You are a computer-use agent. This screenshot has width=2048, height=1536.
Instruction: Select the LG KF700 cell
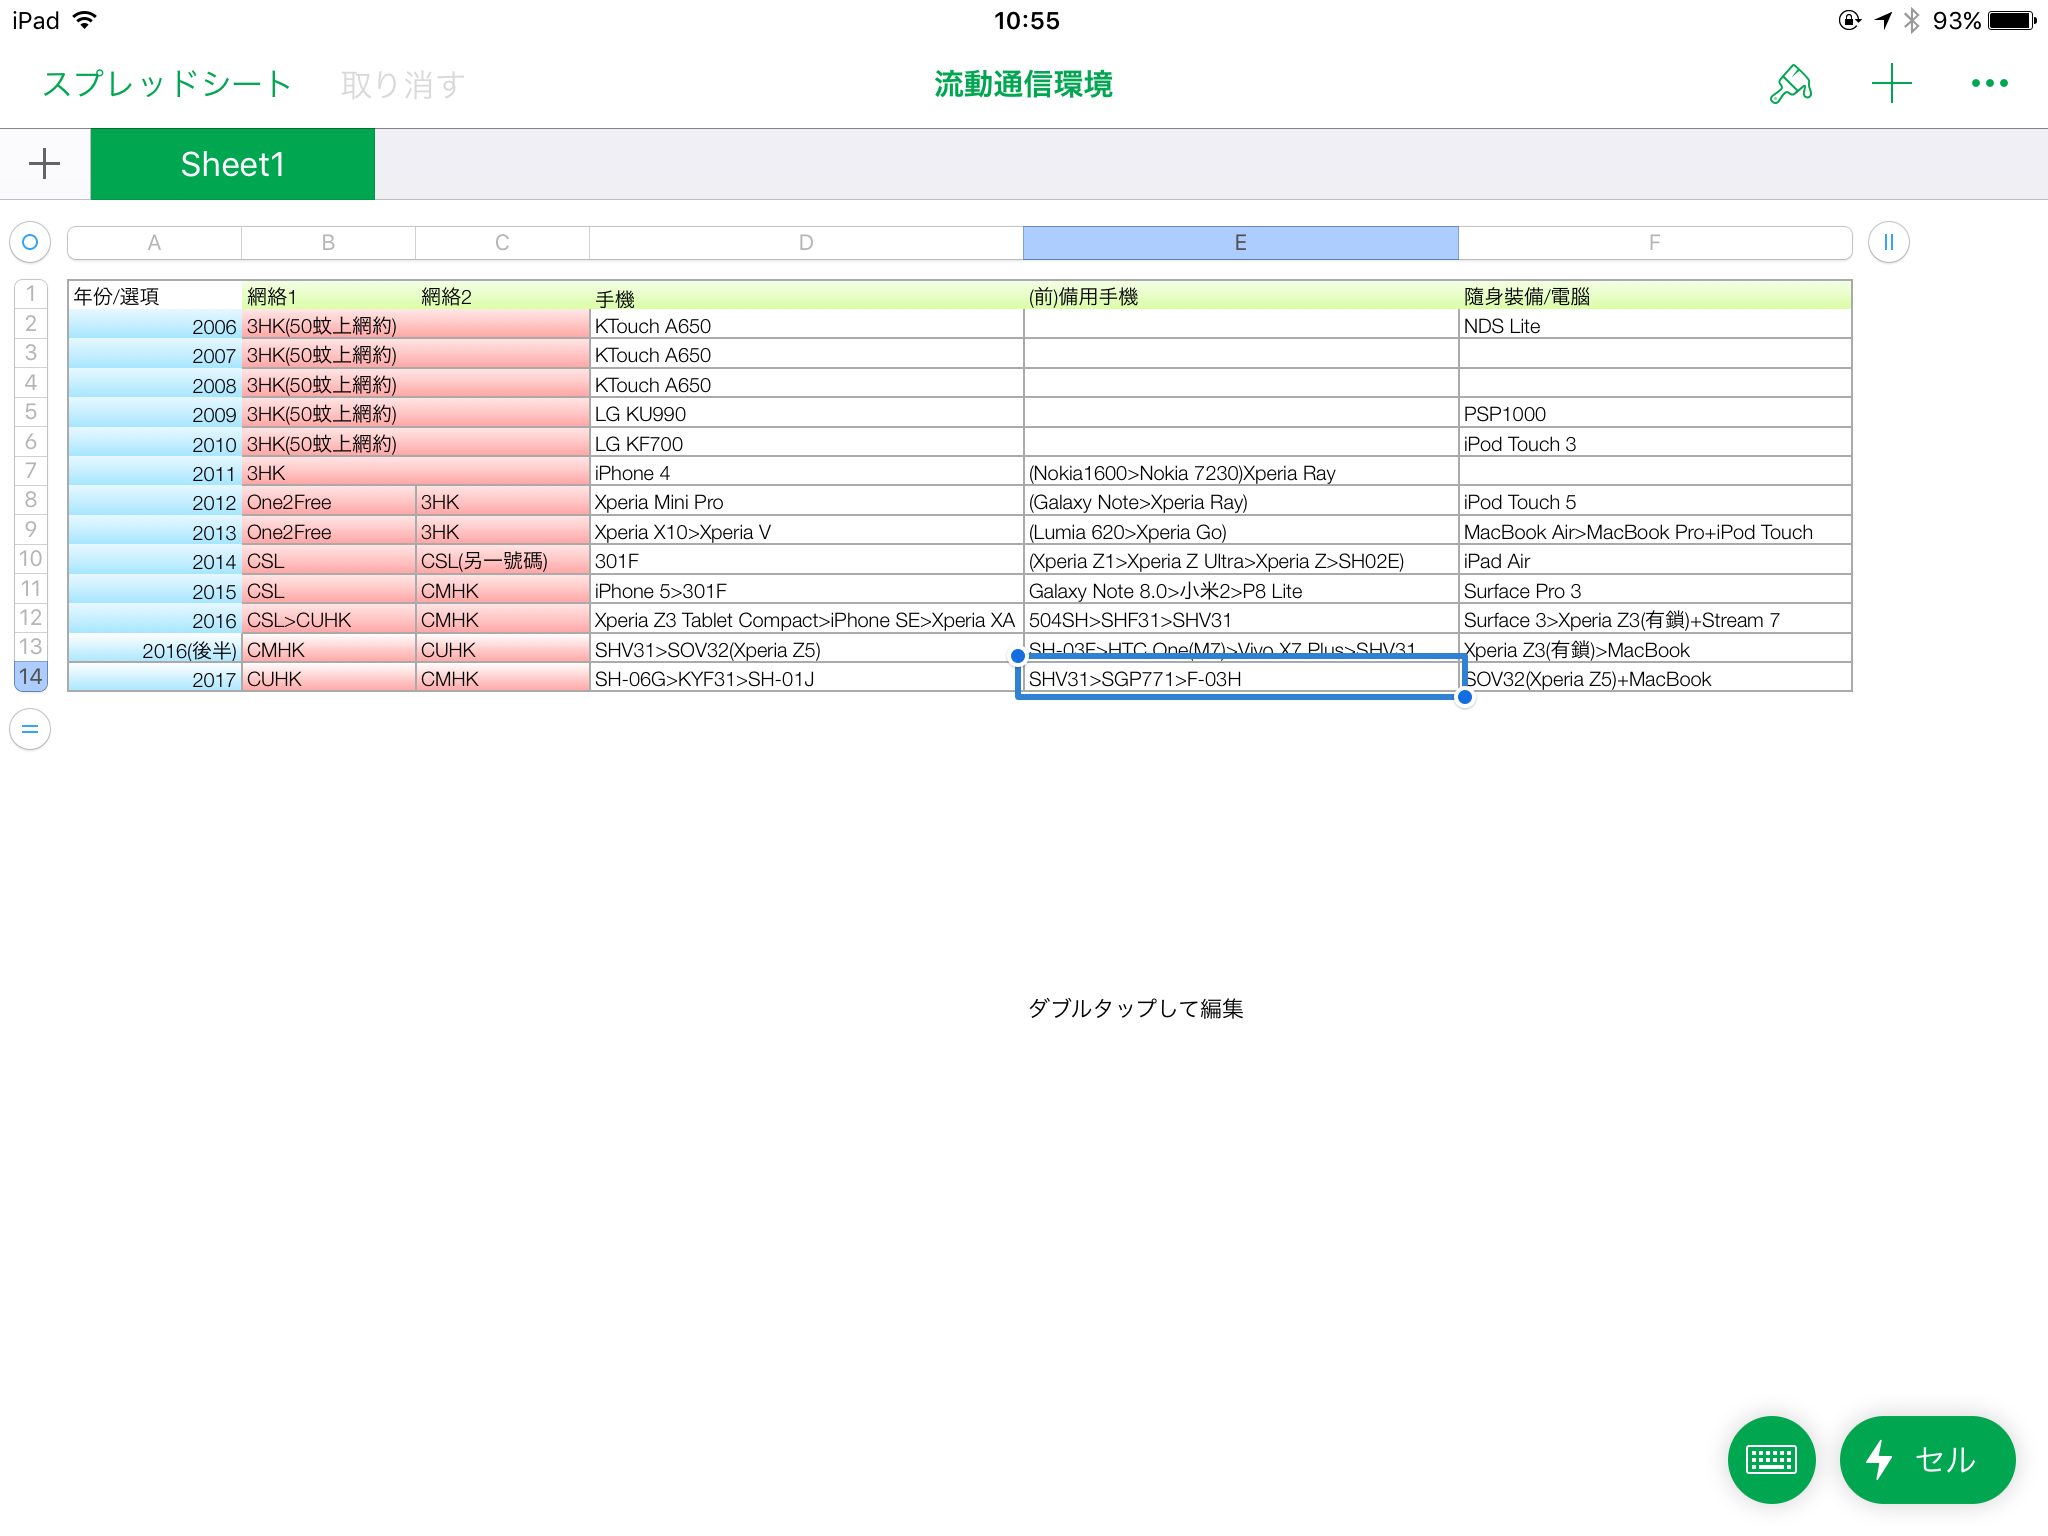806,444
